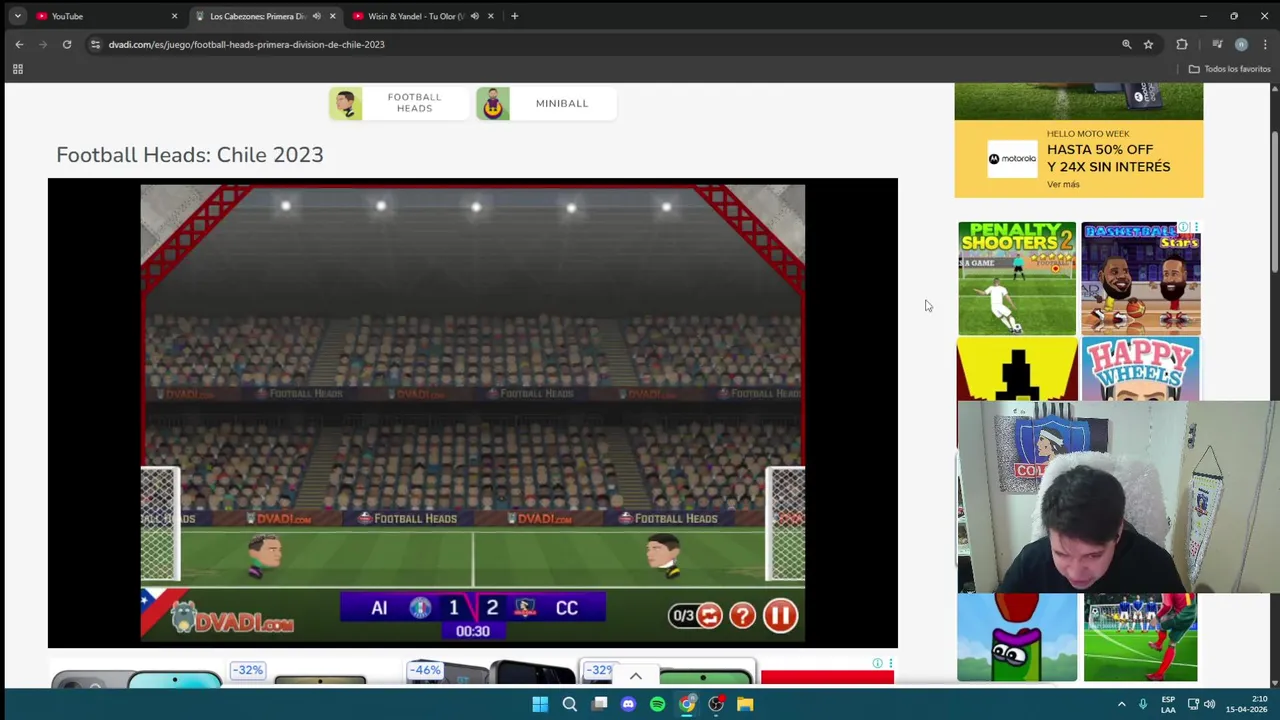1280x720 pixels.
Task: Open OBS Studio from the taskbar
Action: pos(716,704)
